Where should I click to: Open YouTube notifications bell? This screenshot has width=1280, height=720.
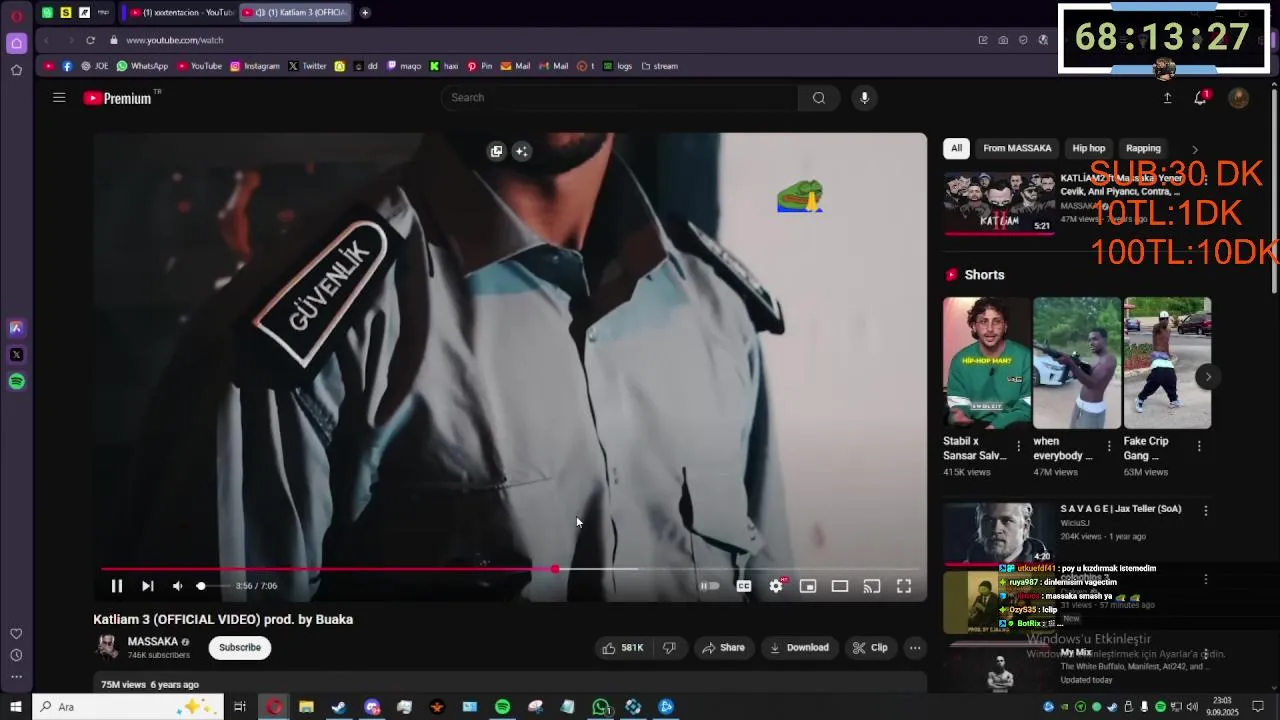1201,98
